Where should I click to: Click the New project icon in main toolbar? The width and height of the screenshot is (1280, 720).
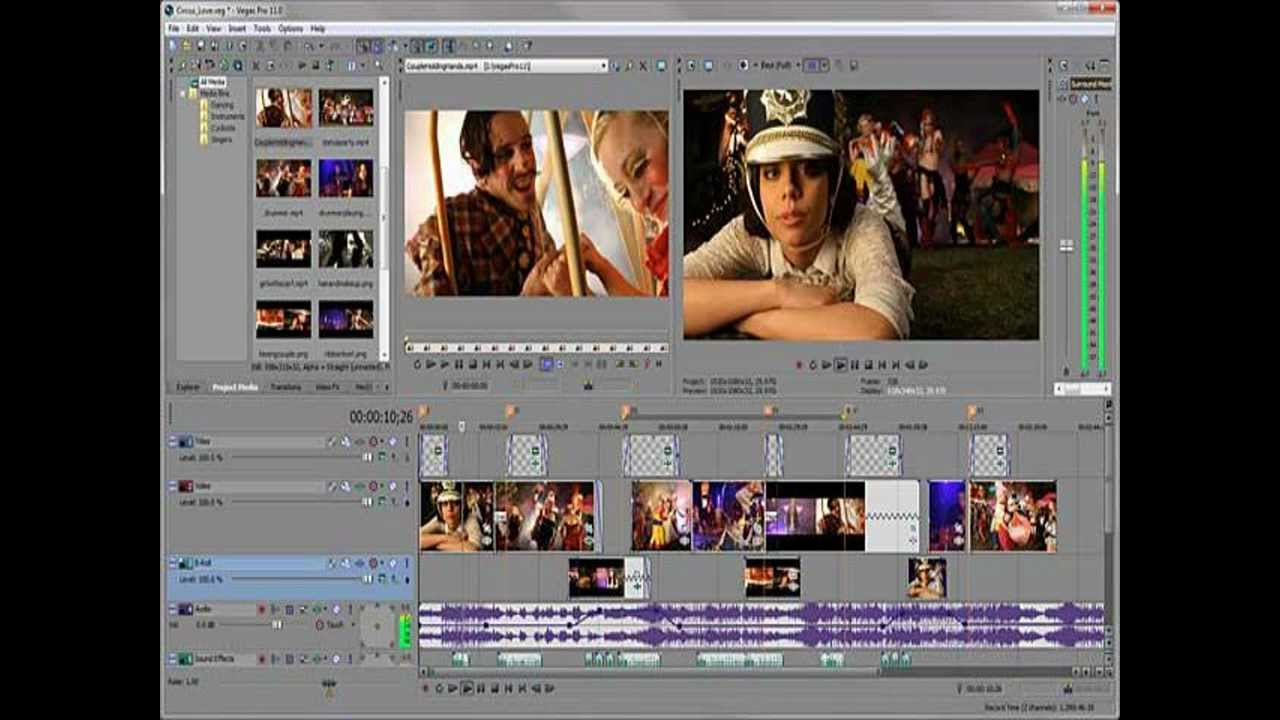[172, 46]
